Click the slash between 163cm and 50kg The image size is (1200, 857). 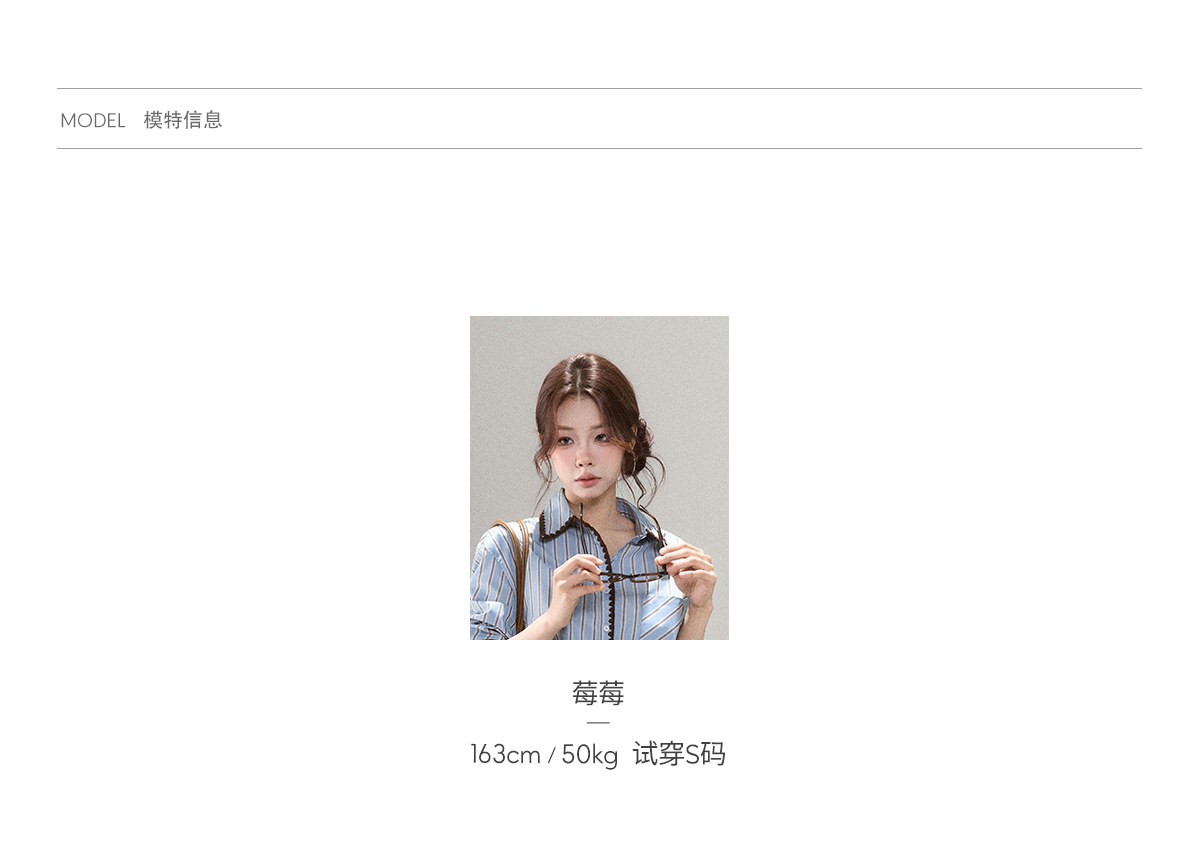551,757
